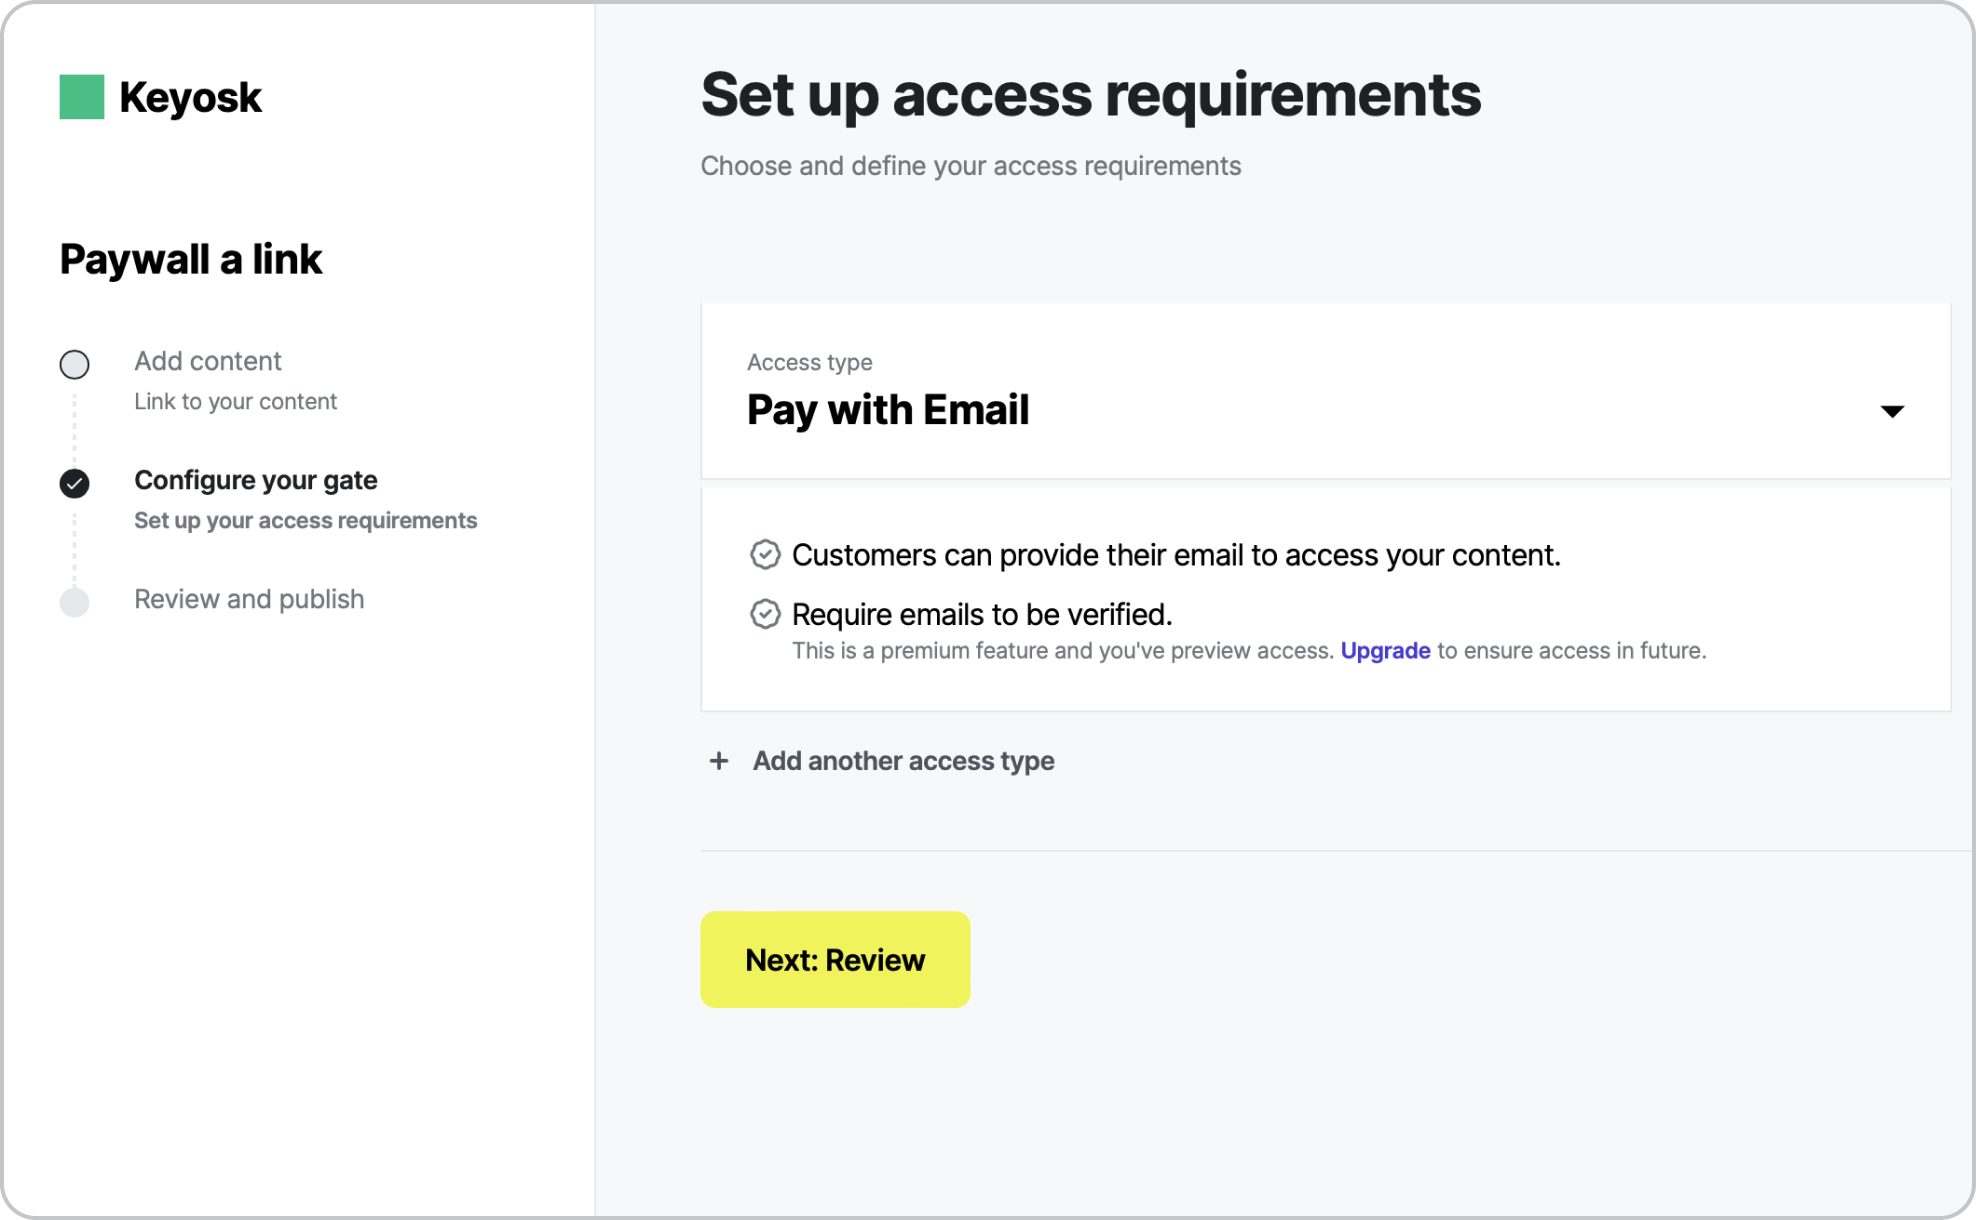Select the Add content step circle
Screen dimensions: 1976x1220
point(74,364)
